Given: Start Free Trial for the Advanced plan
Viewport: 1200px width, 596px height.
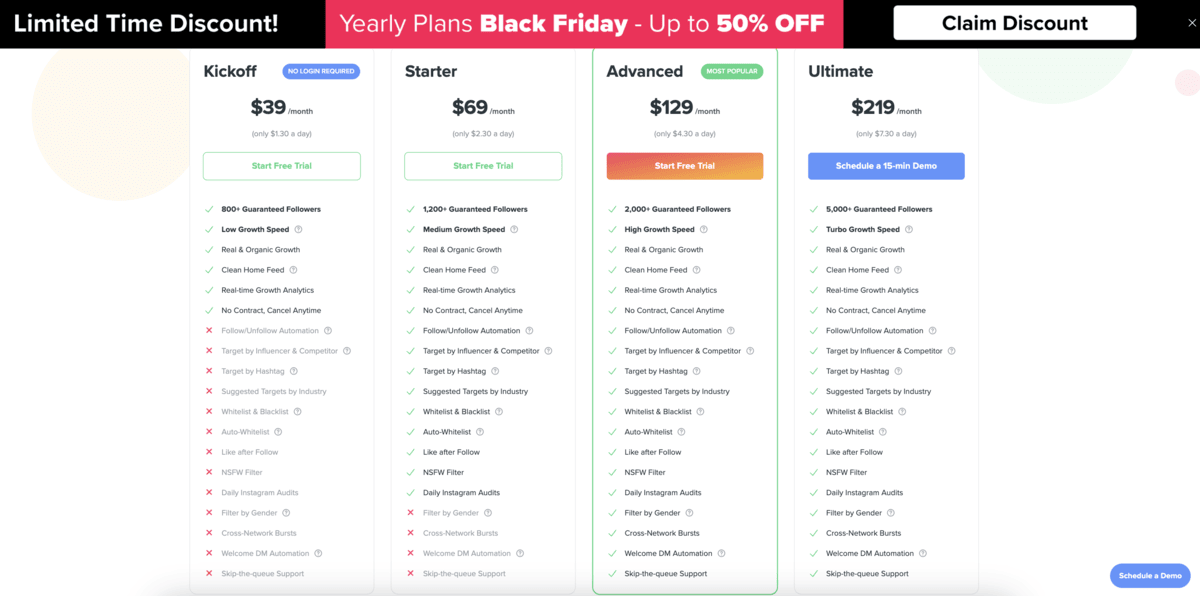Looking at the screenshot, I should click(x=684, y=166).
